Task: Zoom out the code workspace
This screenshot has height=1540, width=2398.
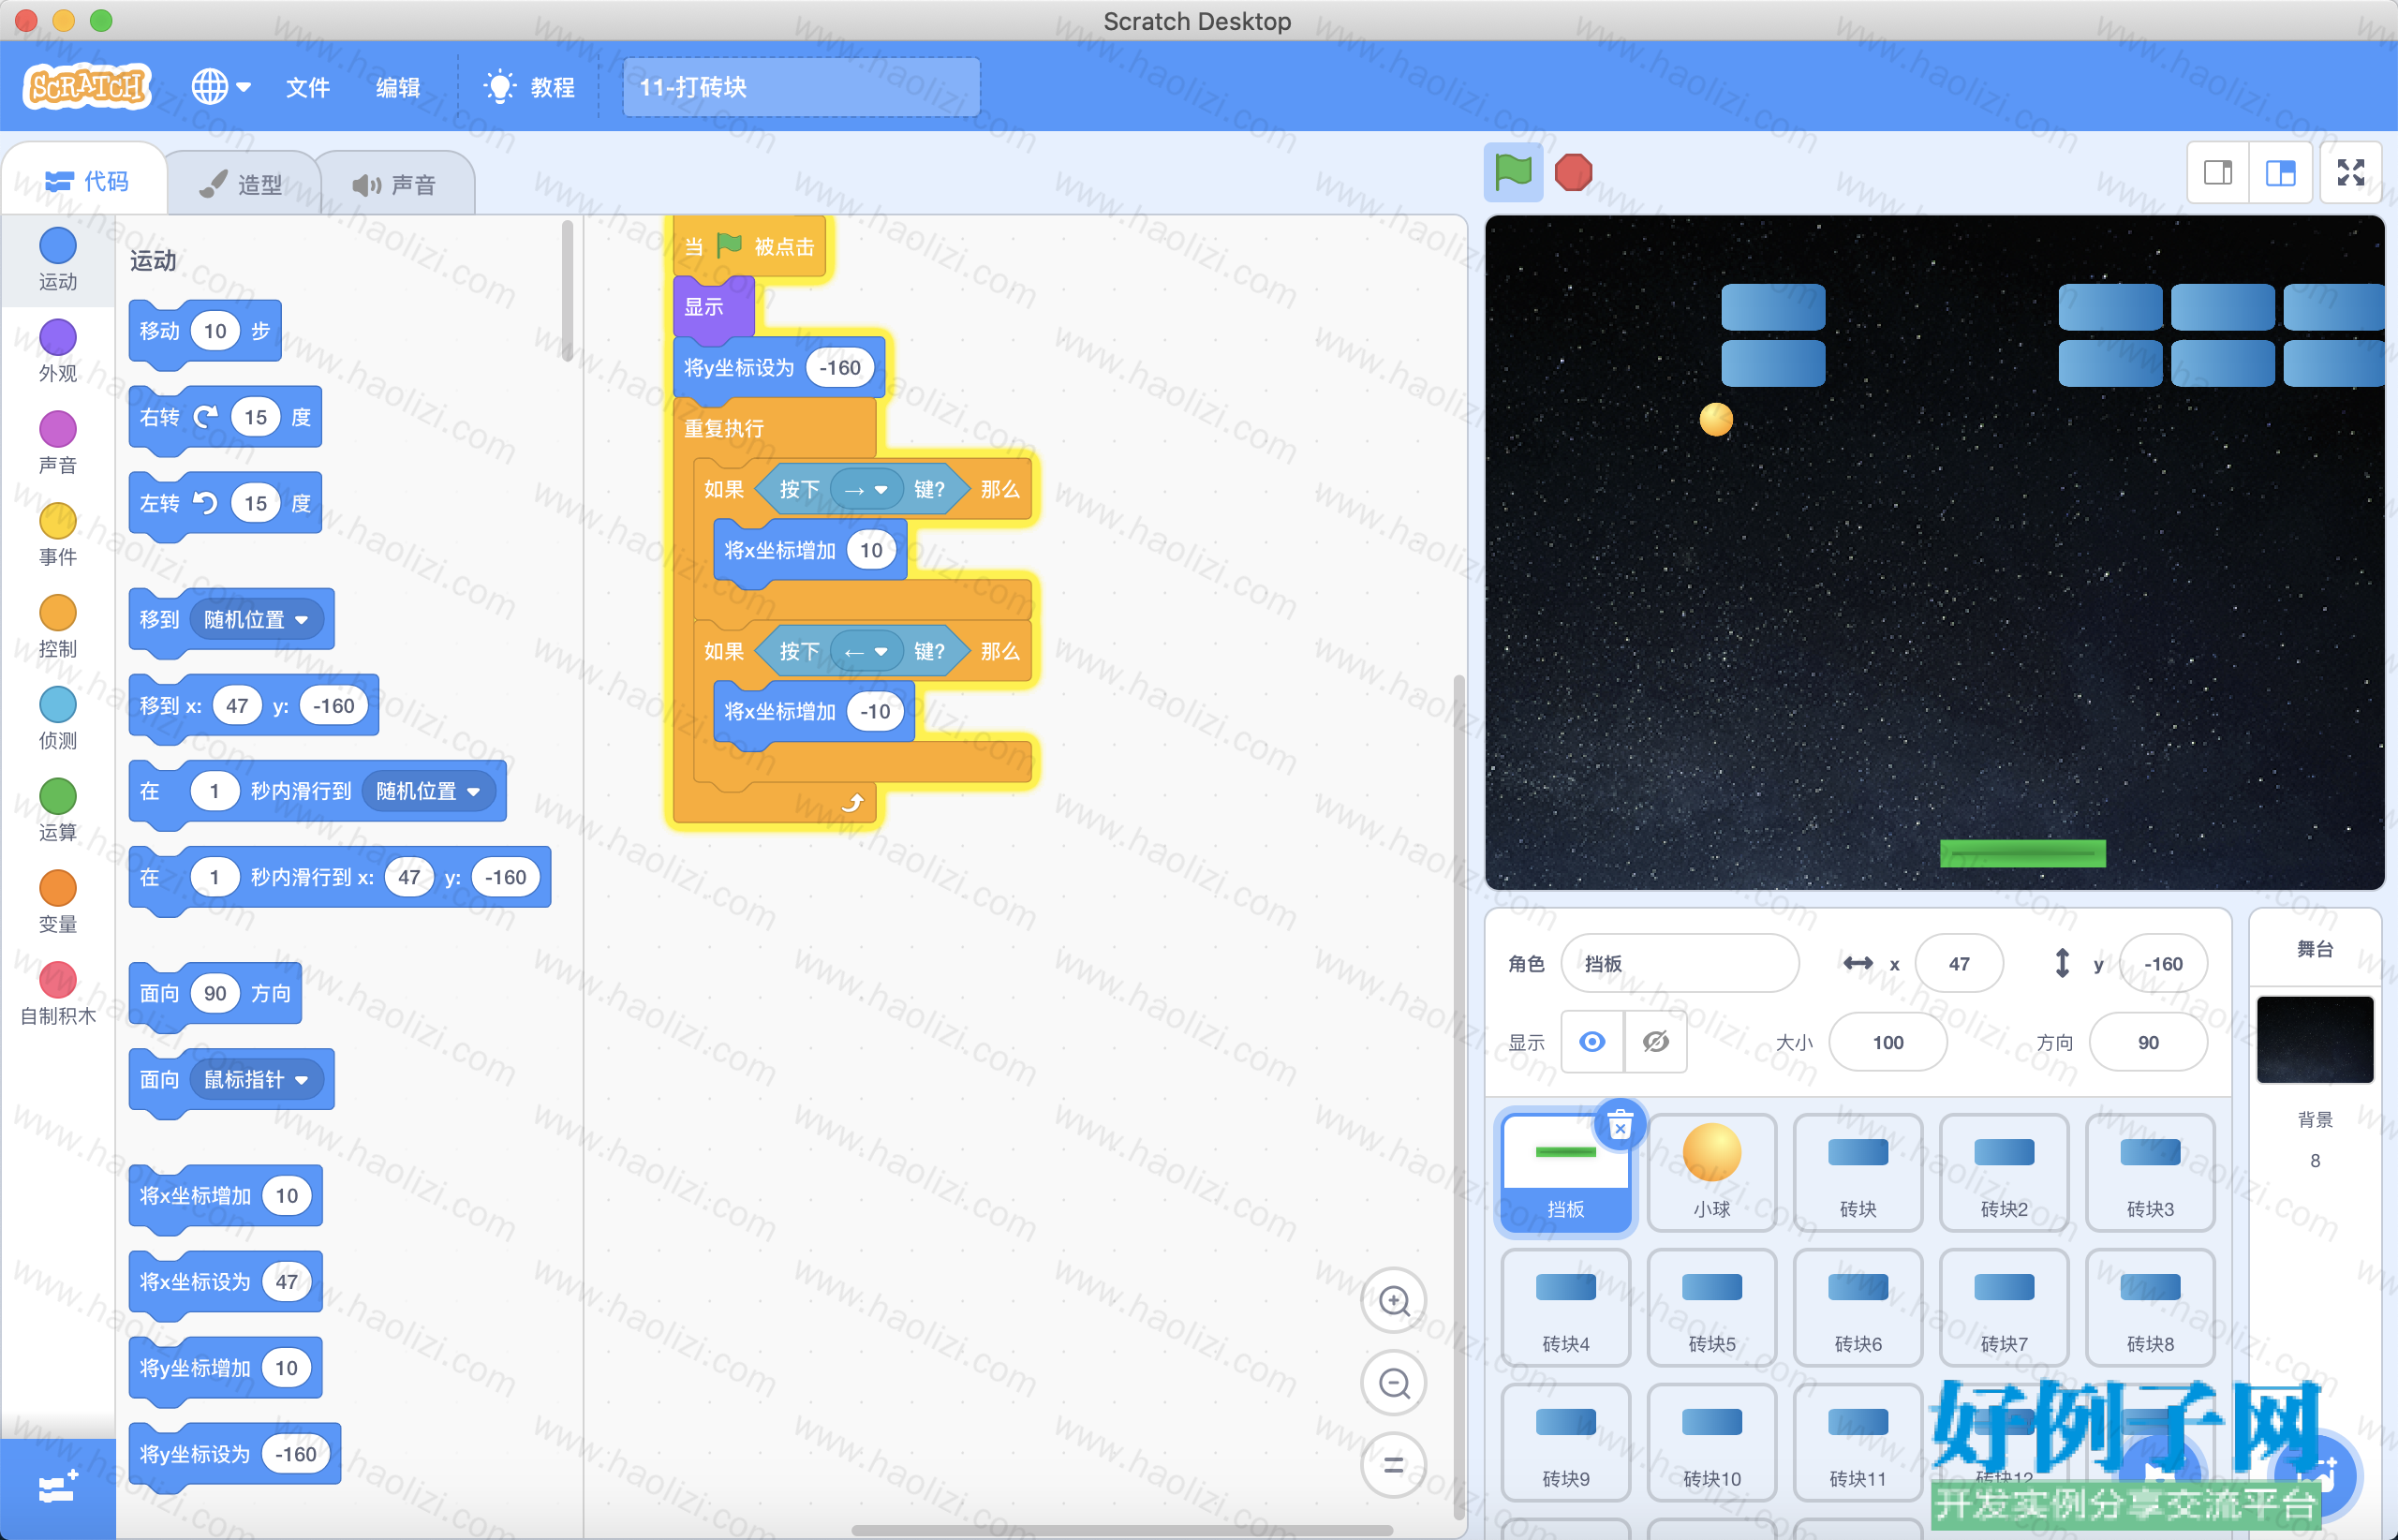Action: coord(1394,1383)
